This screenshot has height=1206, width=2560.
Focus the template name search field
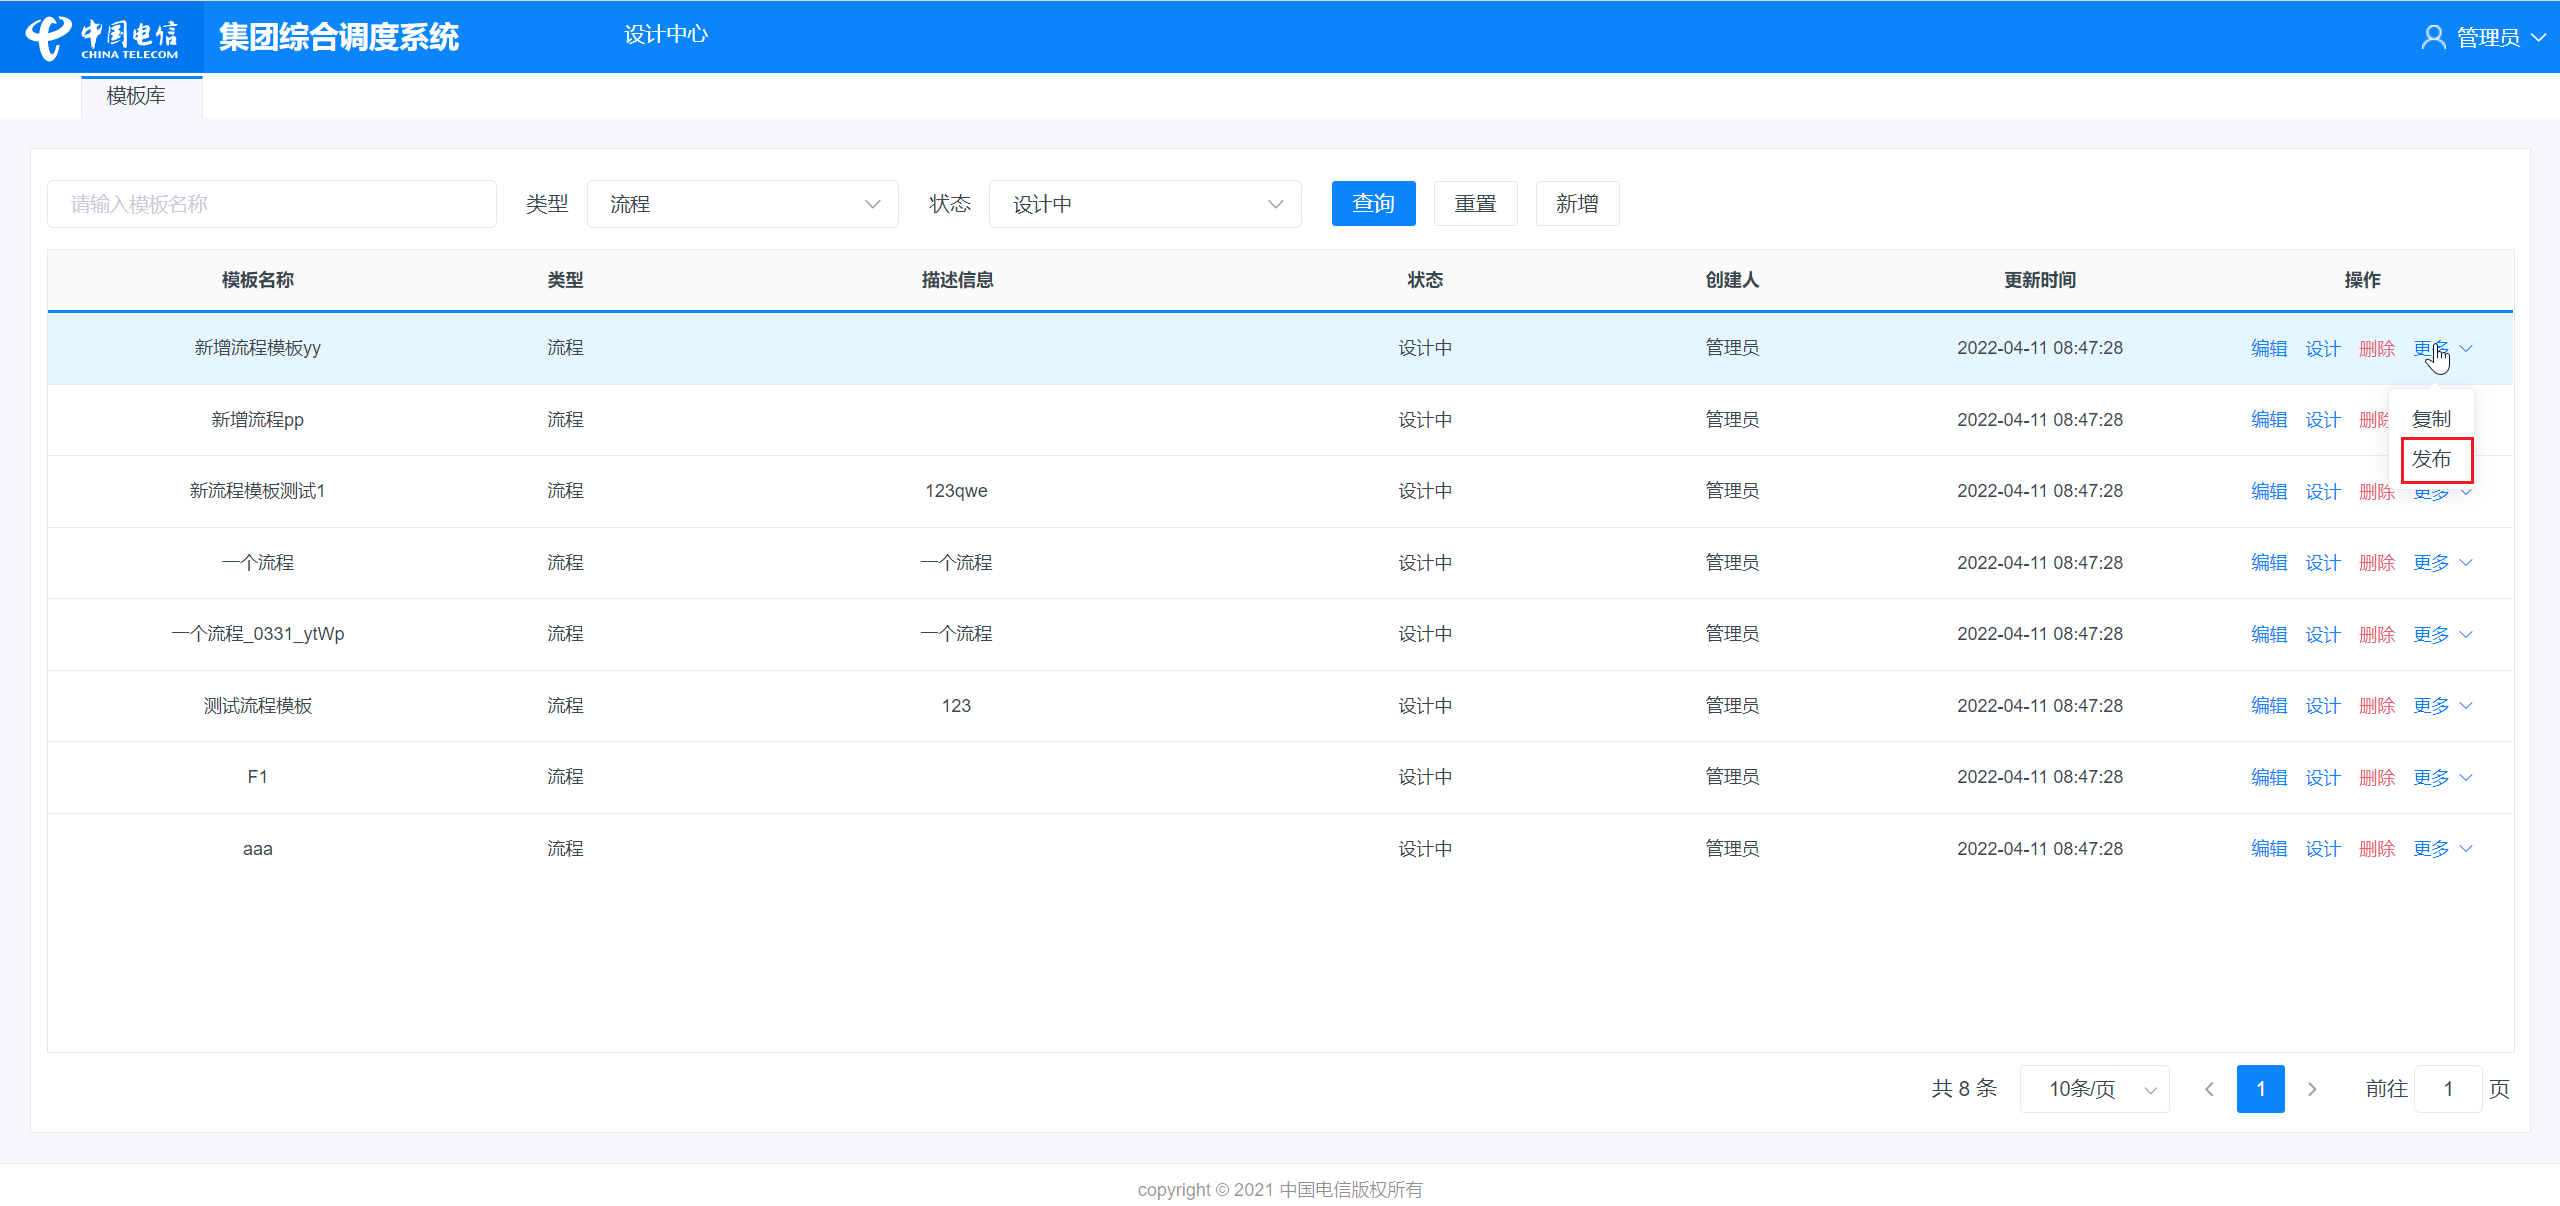pyautogui.click(x=271, y=204)
